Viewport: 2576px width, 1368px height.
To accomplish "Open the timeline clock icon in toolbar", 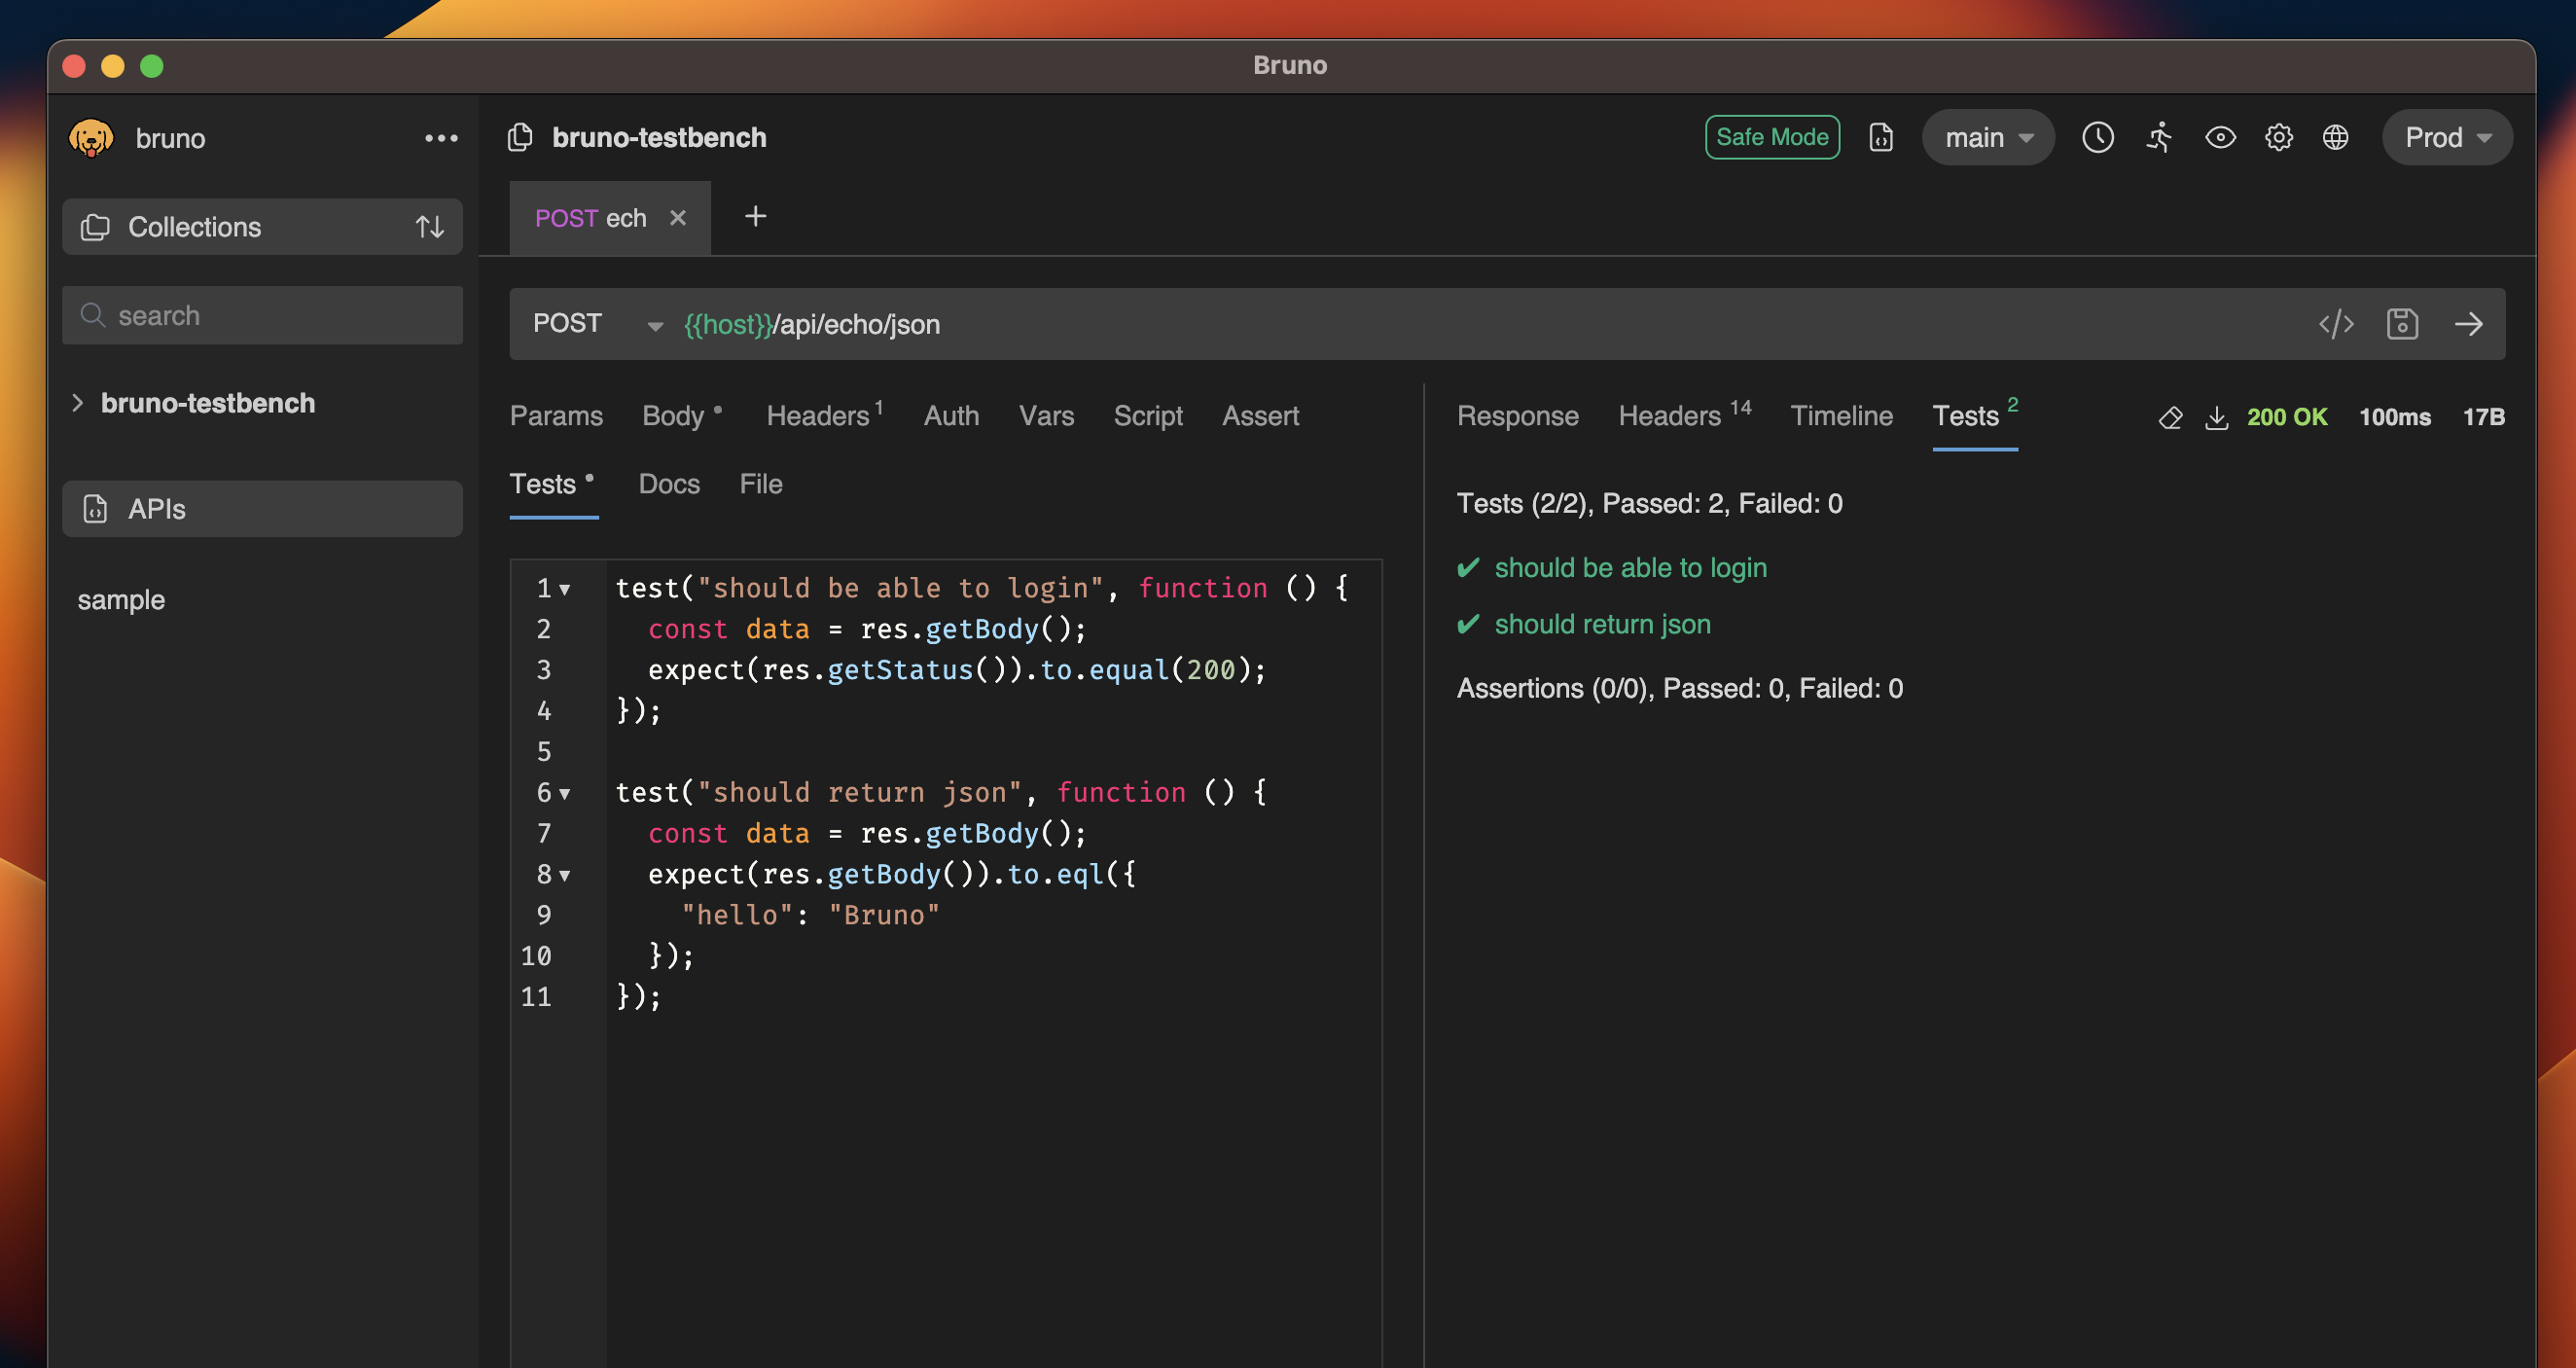I will (2097, 137).
